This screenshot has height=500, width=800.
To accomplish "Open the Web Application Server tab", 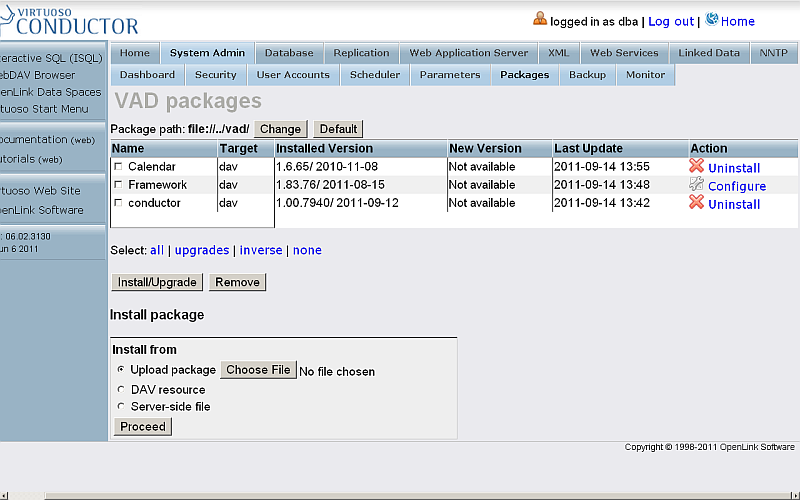I will pos(469,53).
